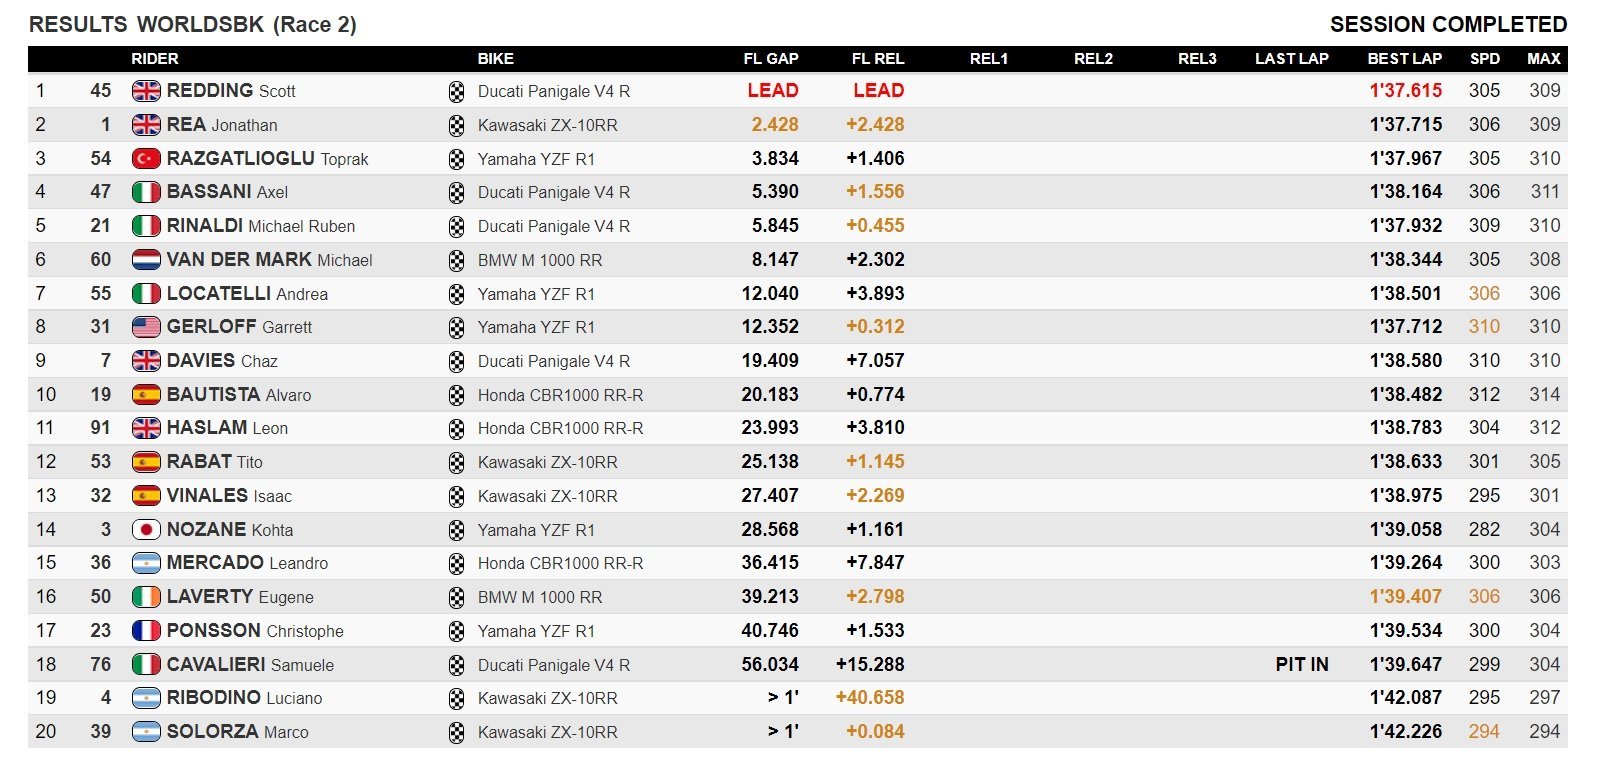Screen dimensions: 1617x773
Task: Click best lap 1'42.226 for SOLORZA
Action: 1406,732
